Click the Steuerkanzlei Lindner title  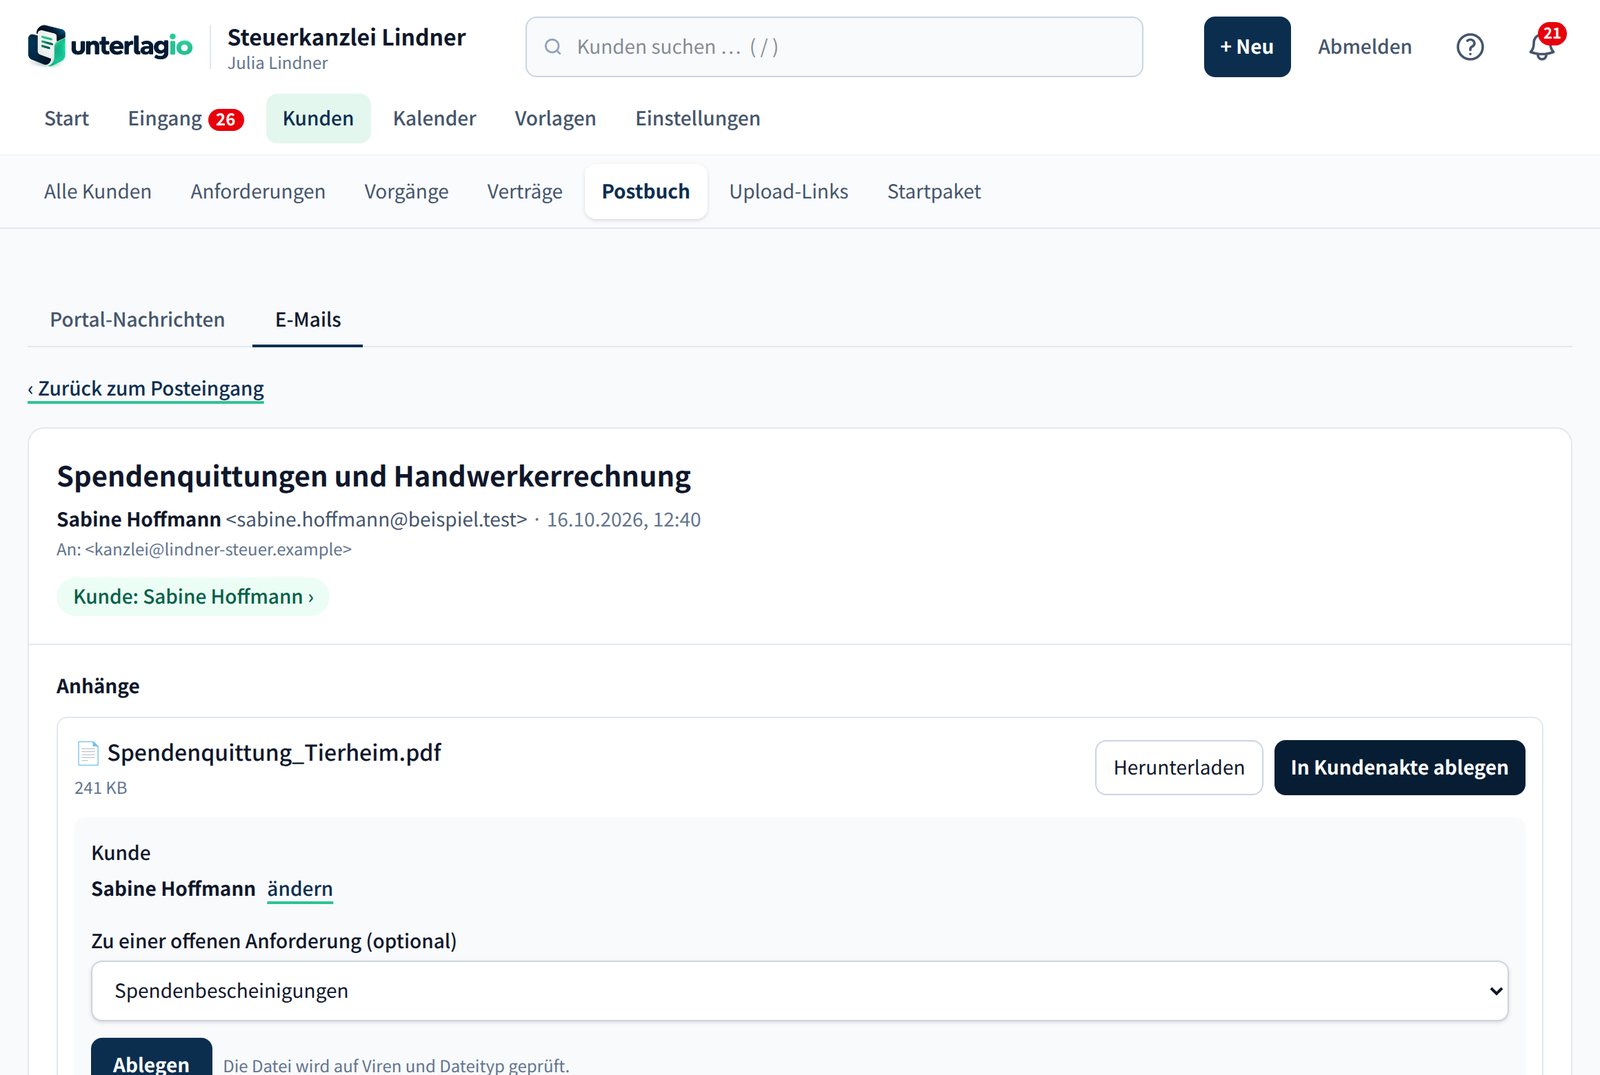point(346,38)
